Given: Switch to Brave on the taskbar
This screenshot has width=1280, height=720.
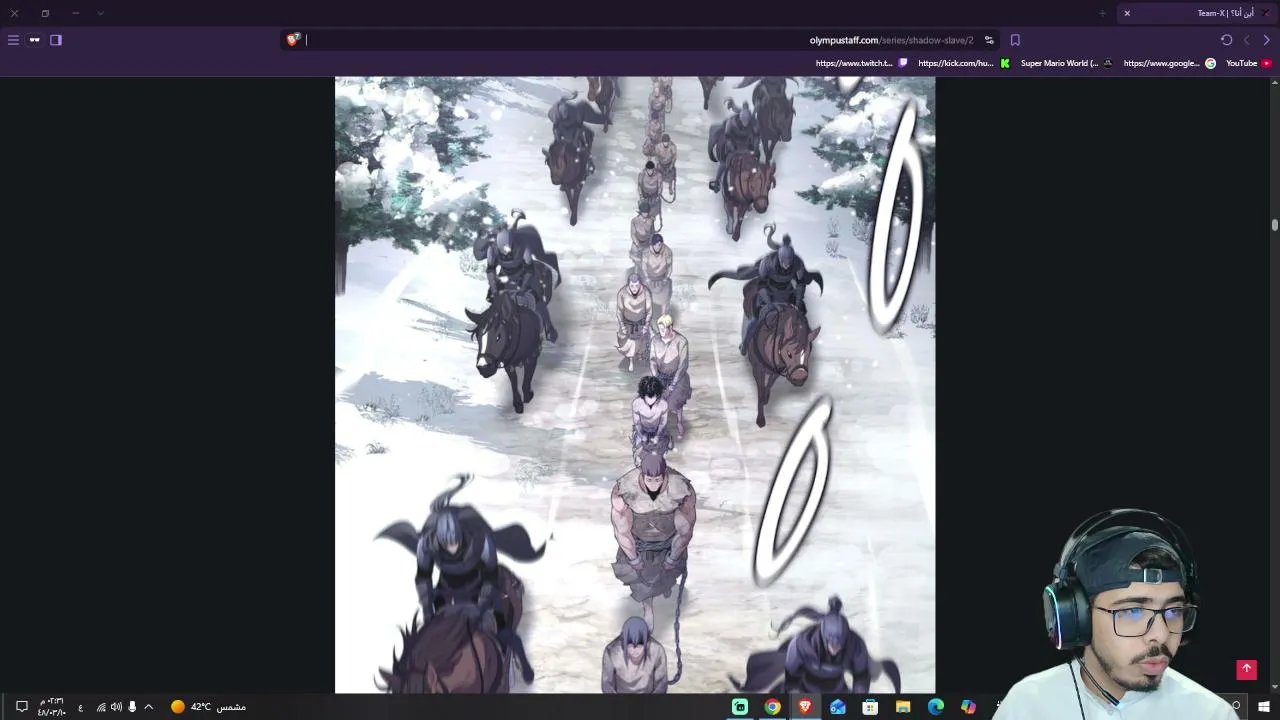Looking at the screenshot, I should [805, 707].
